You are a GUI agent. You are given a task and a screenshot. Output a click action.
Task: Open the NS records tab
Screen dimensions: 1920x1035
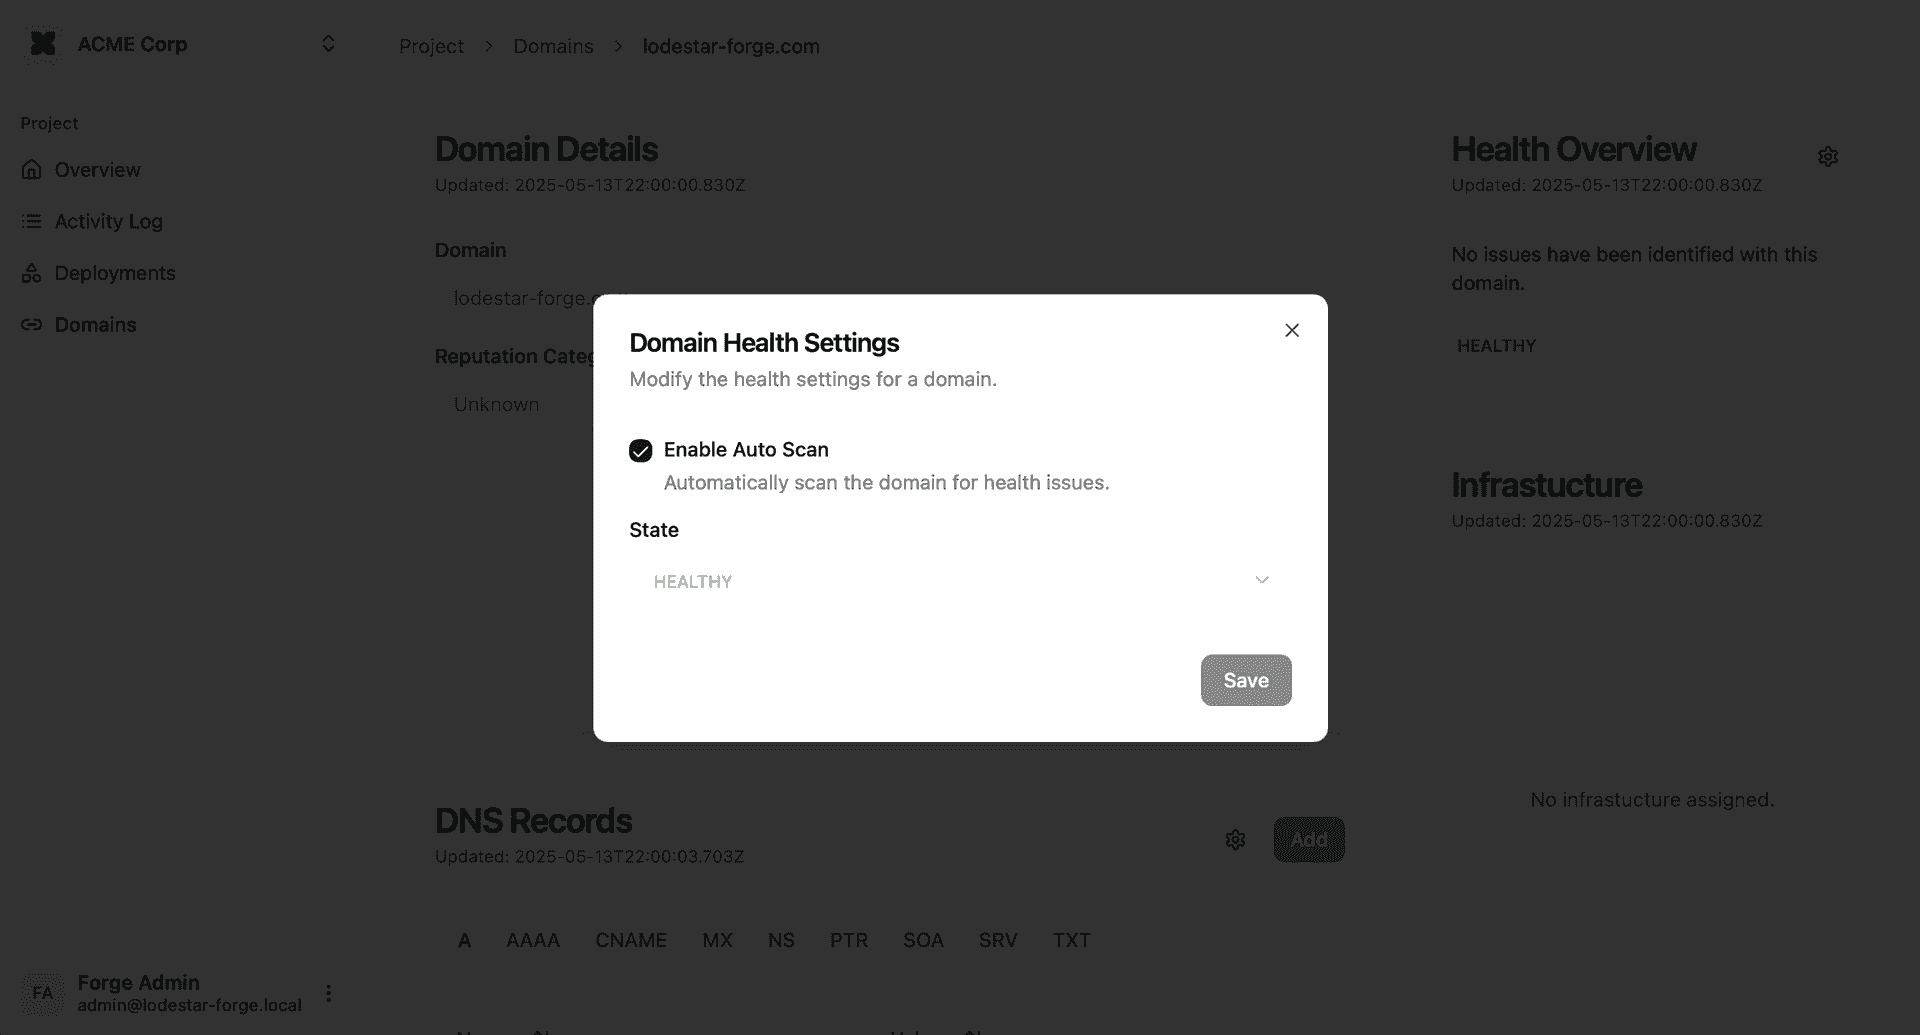(x=781, y=940)
